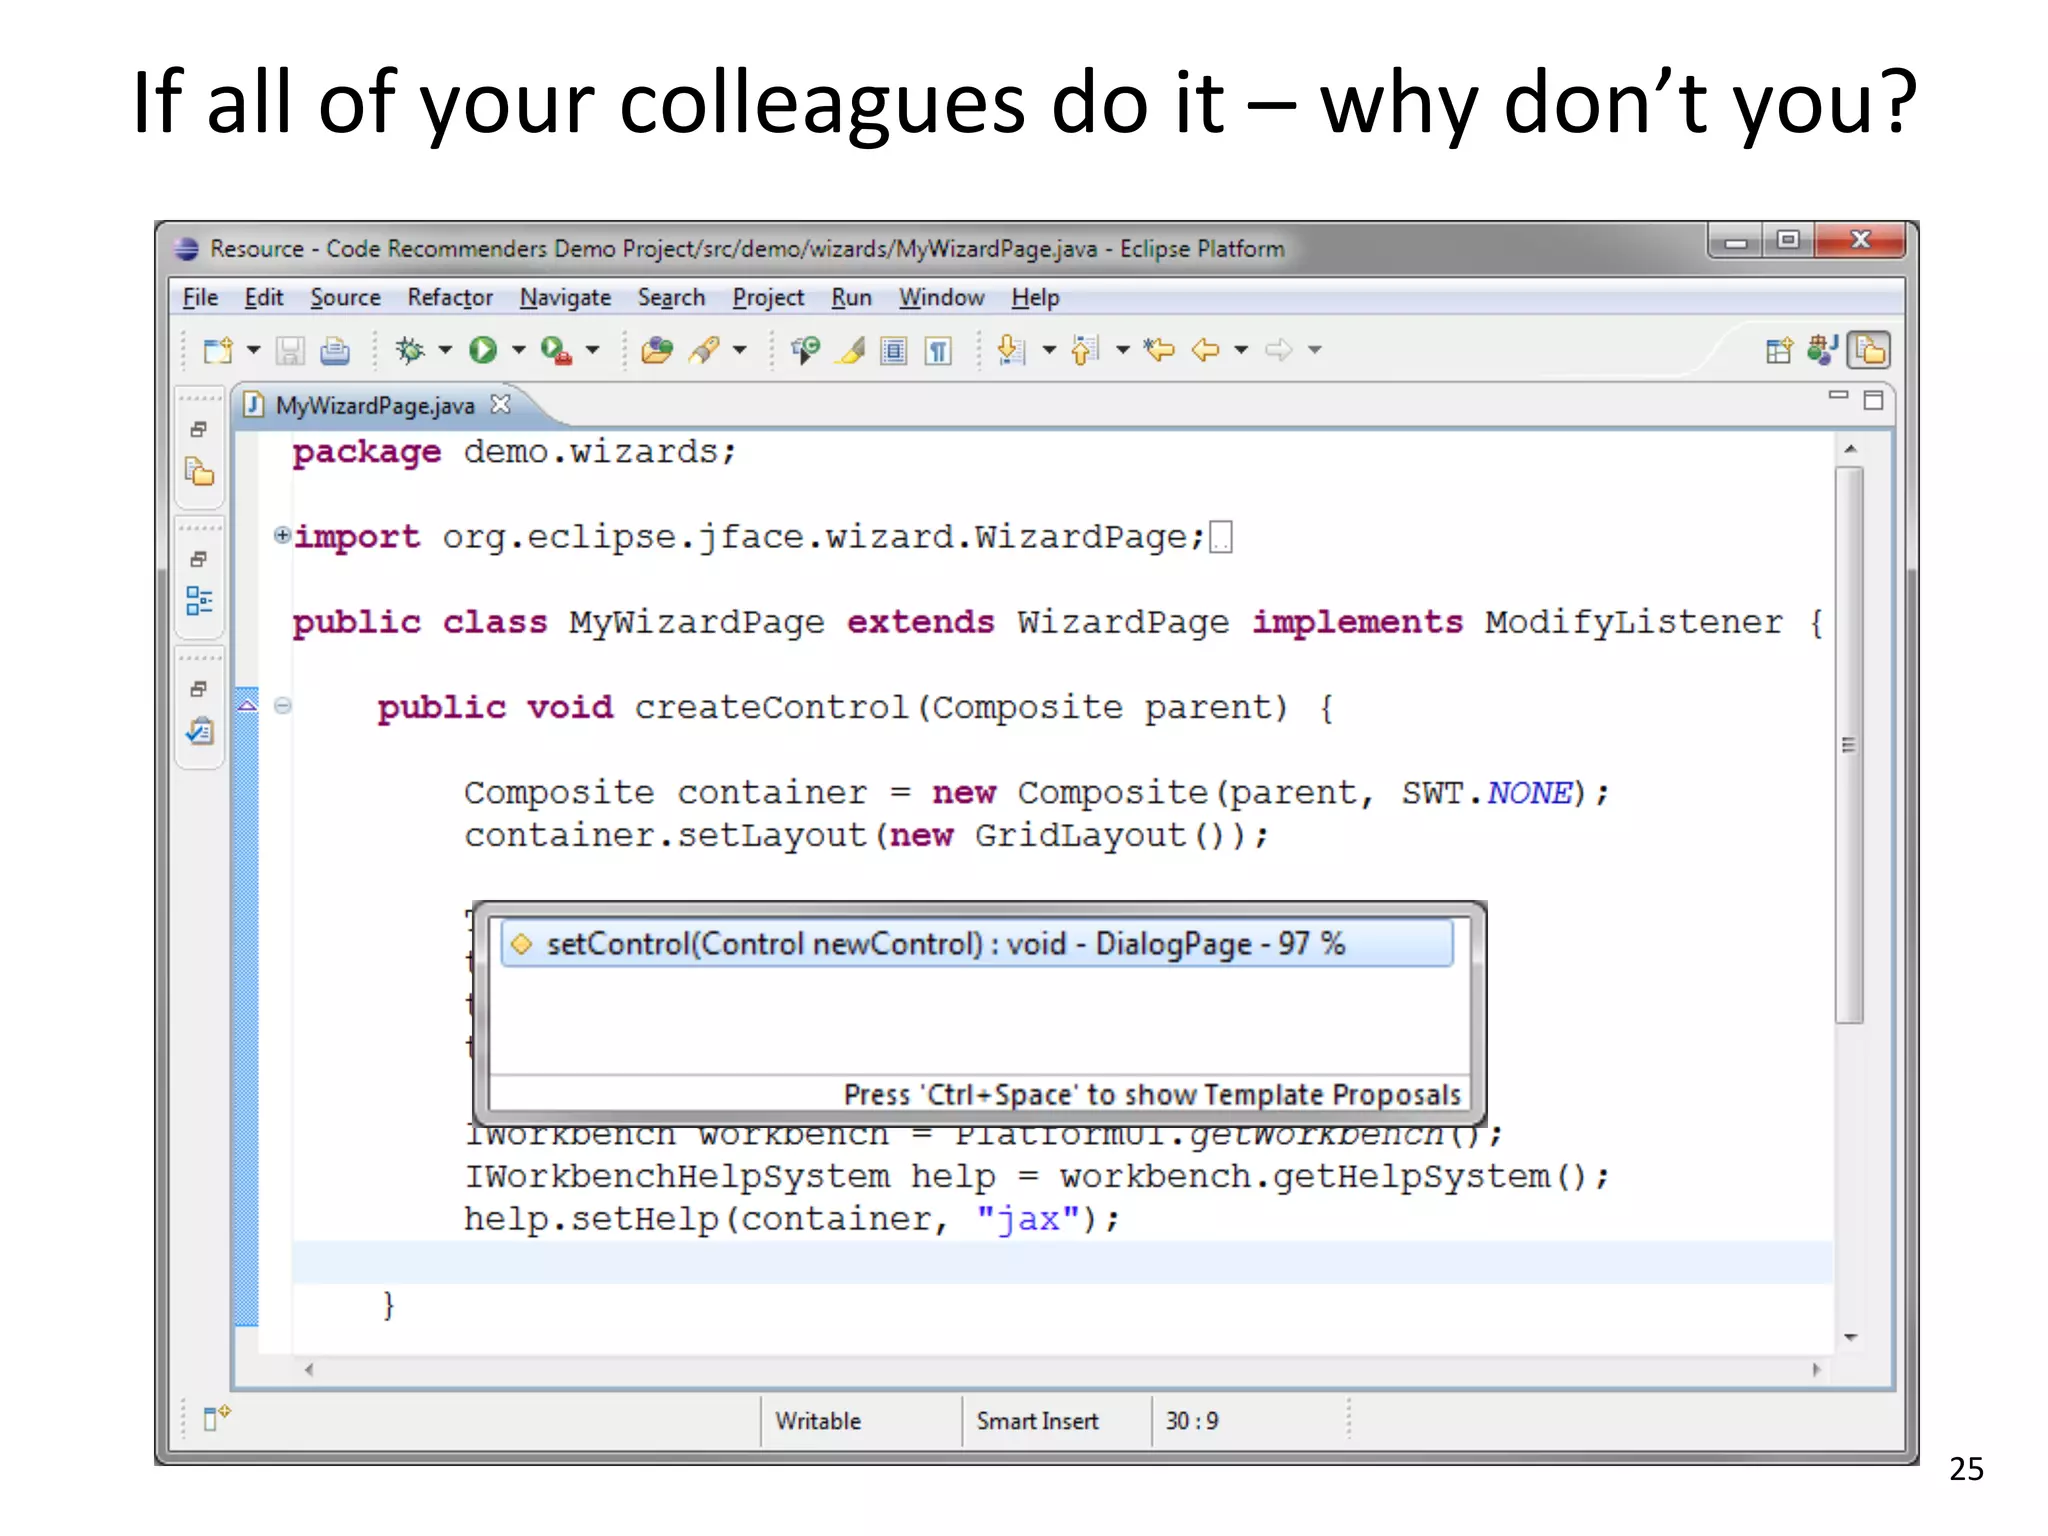The height and width of the screenshot is (1536, 2048).
Task: Navigate Forward with the grey right arrow
Action: click(x=1279, y=350)
